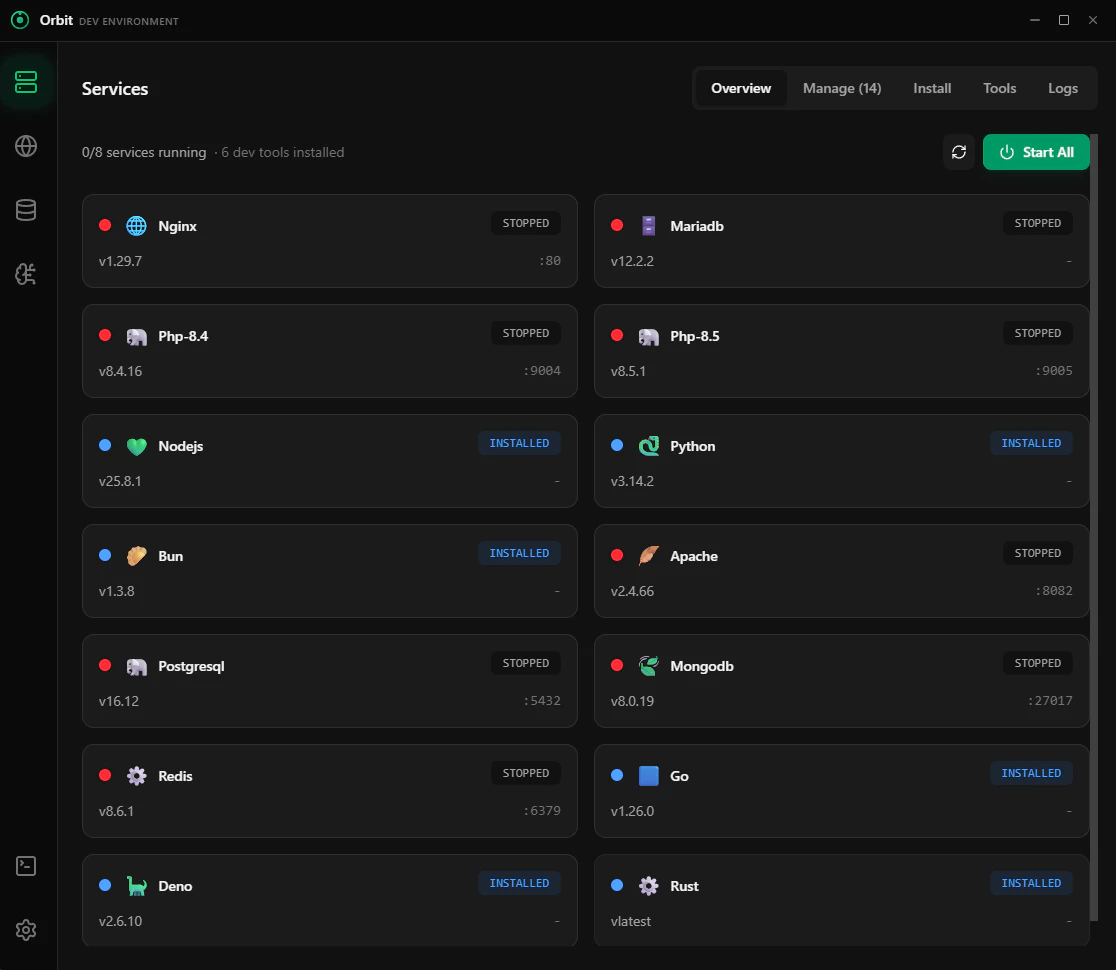The height and width of the screenshot is (970, 1116).
Task: Click the Mariadb server icon
Action: point(648,226)
